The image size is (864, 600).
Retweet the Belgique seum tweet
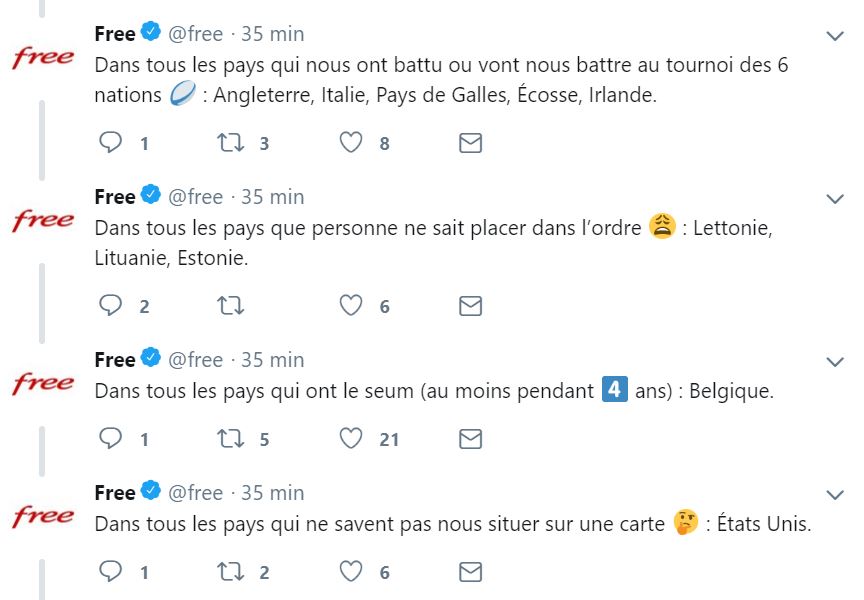click(x=231, y=439)
